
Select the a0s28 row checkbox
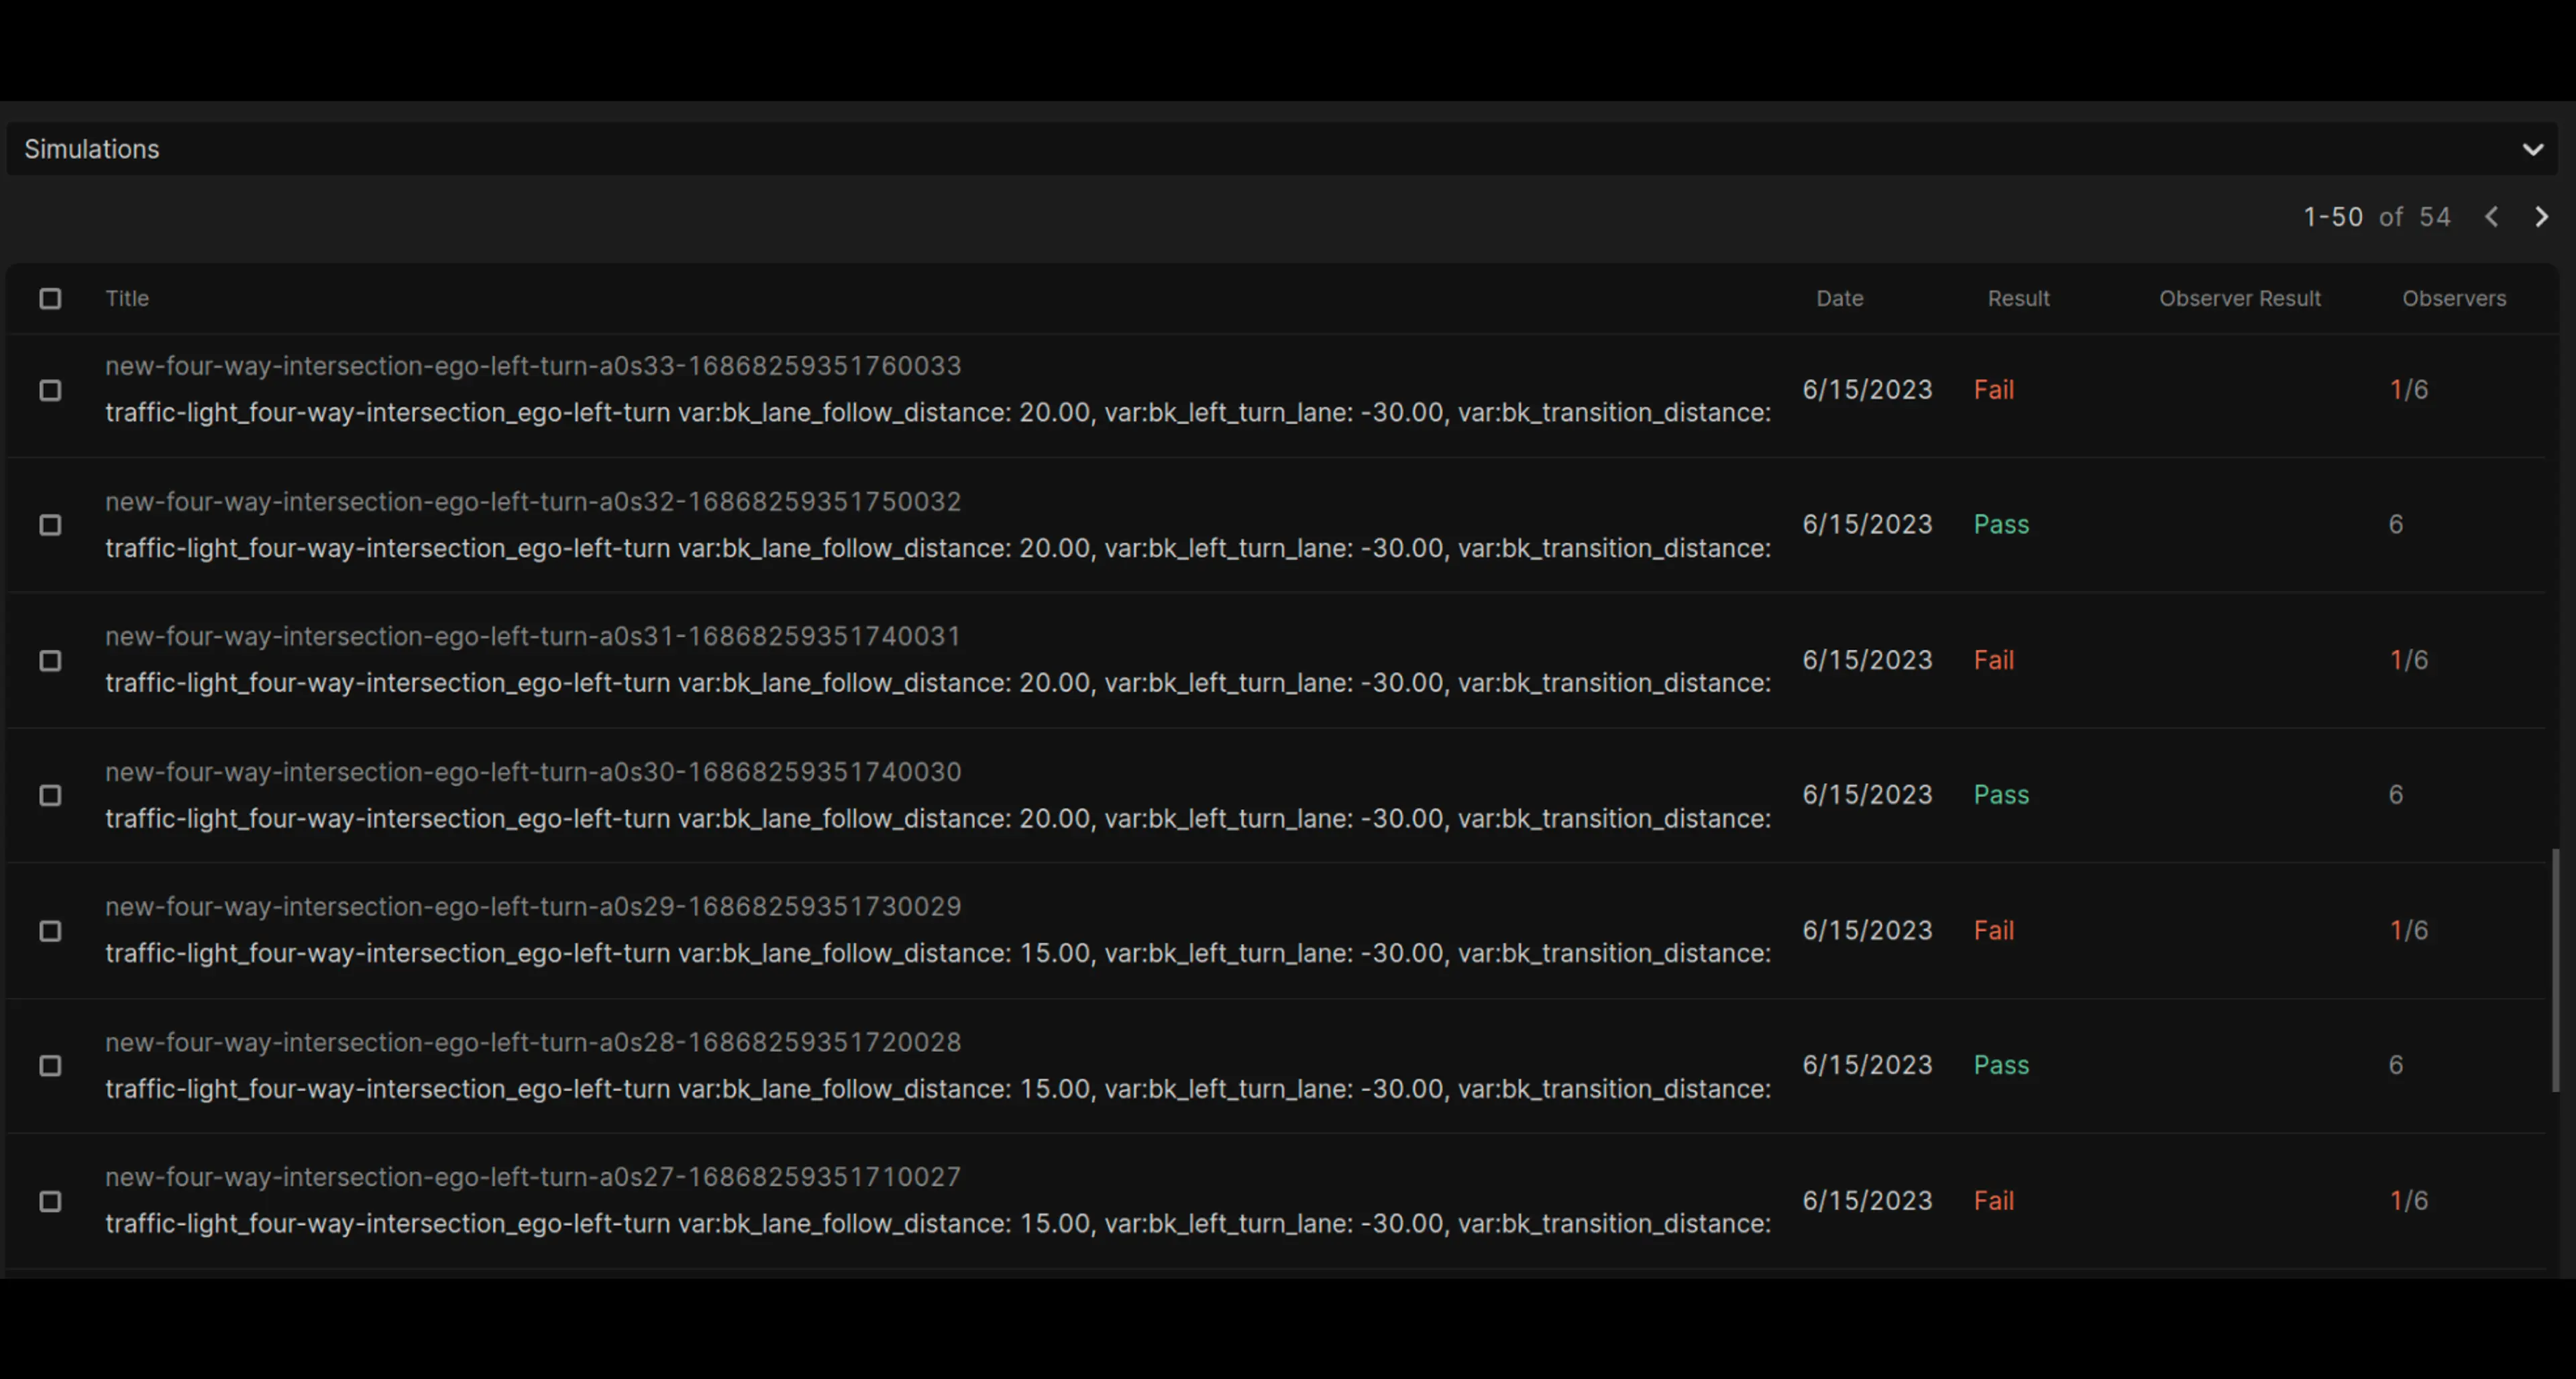click(x=50, y=1066)
